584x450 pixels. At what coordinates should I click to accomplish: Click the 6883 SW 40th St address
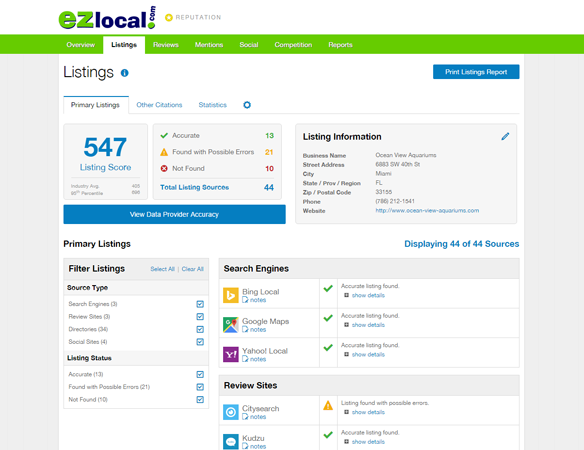[x=397, y=164]
